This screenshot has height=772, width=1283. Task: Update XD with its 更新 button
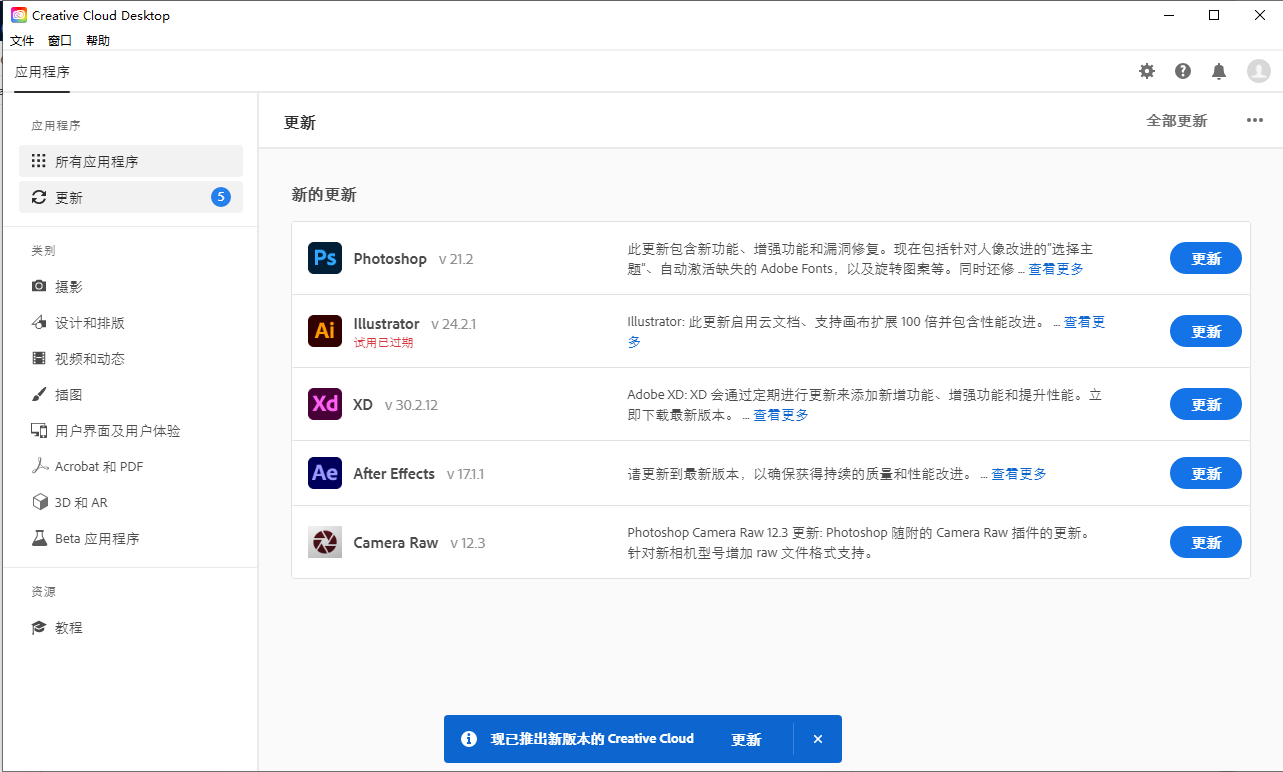point(1206,404)
